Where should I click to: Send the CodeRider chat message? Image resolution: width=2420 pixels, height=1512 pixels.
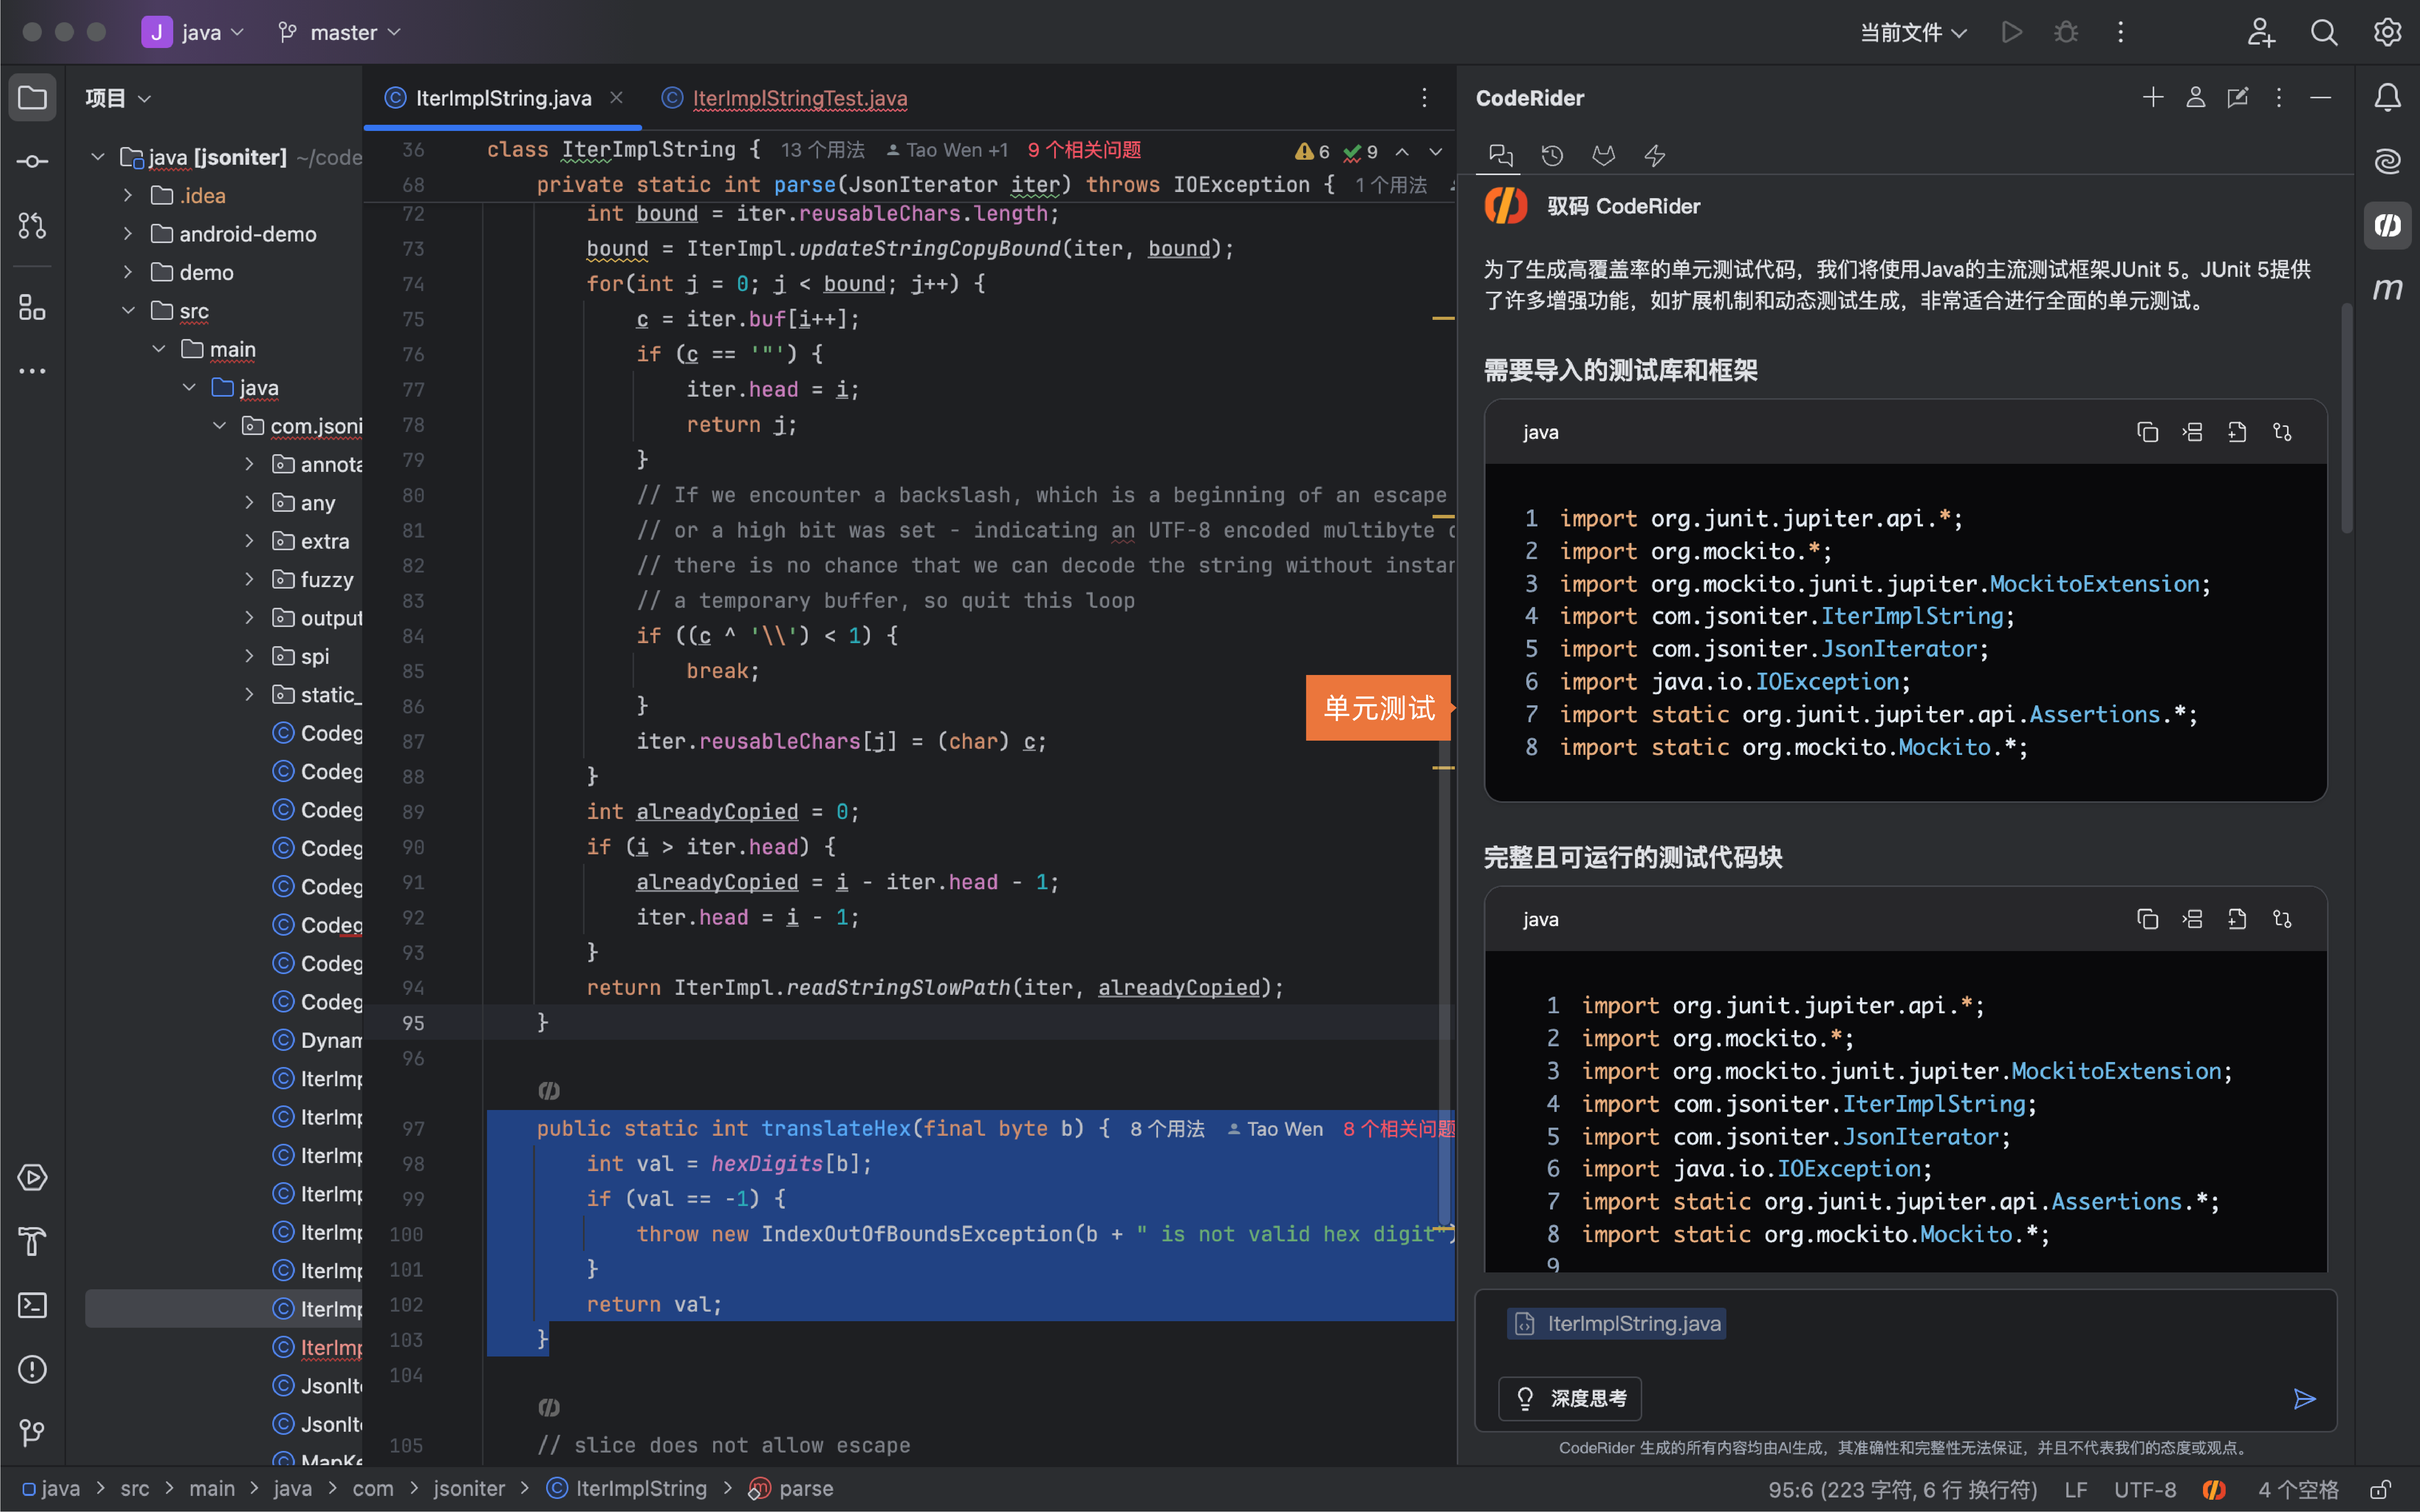pyautogui.click(x=2304, y=1399)
